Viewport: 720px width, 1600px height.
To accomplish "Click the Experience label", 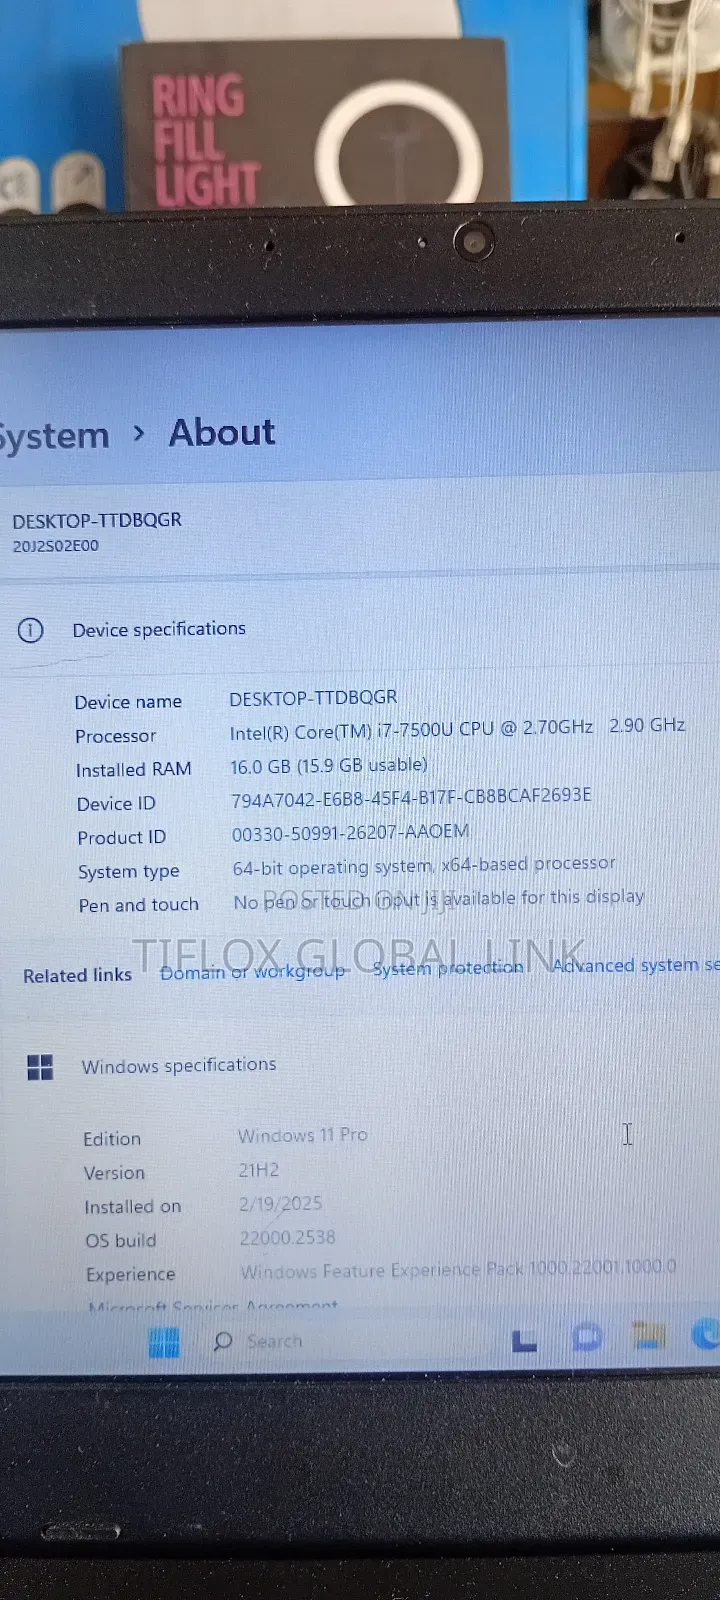I will tap(131, 1275).
